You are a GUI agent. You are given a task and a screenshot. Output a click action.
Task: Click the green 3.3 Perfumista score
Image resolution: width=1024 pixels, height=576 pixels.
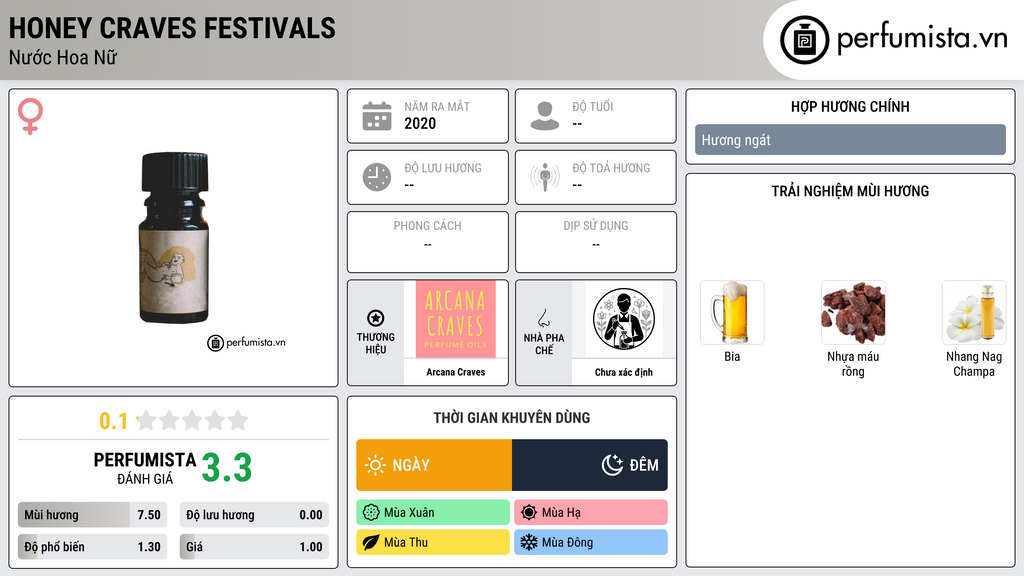click(227, 468)
